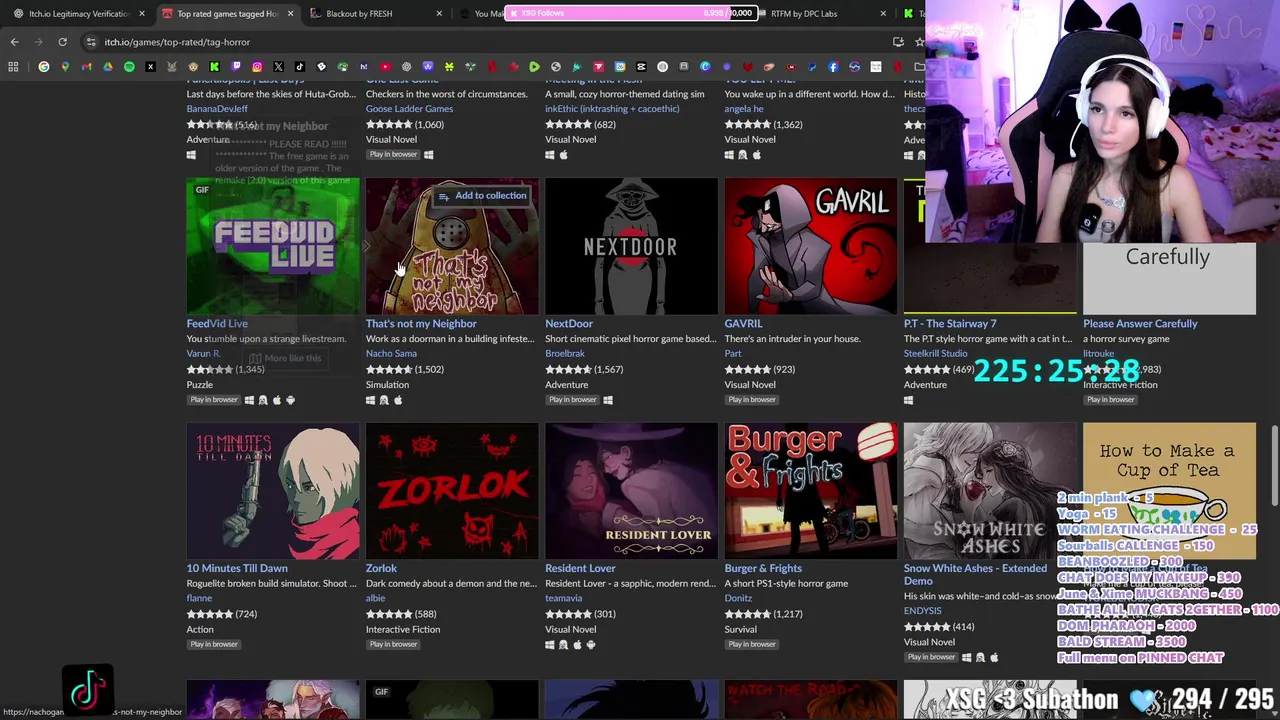Open That's not my Neighbor title link
This screenshot has height=720, width=1280.
pos(421,324)
